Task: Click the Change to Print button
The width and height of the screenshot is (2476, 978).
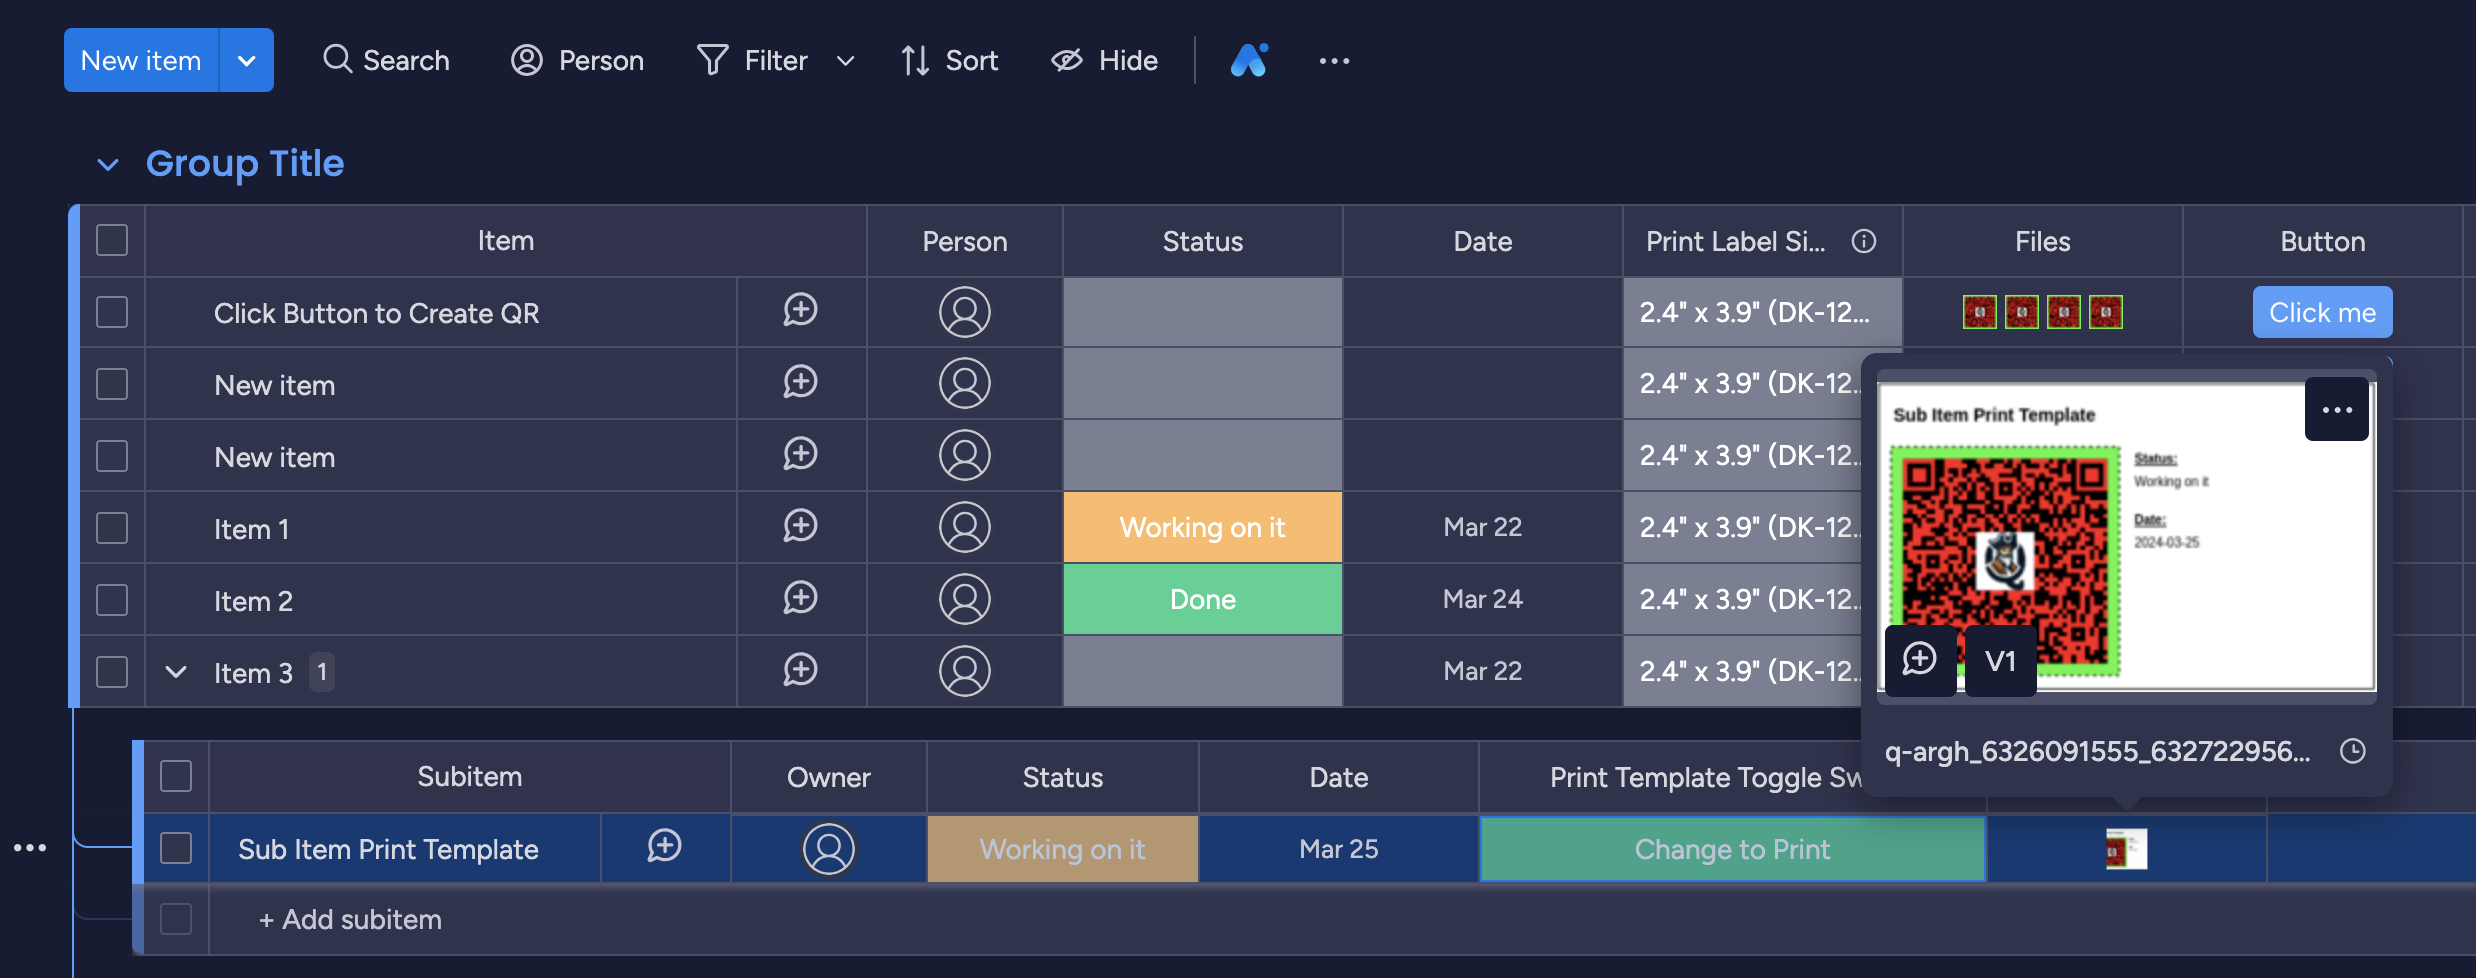Action: [1732, 849]
